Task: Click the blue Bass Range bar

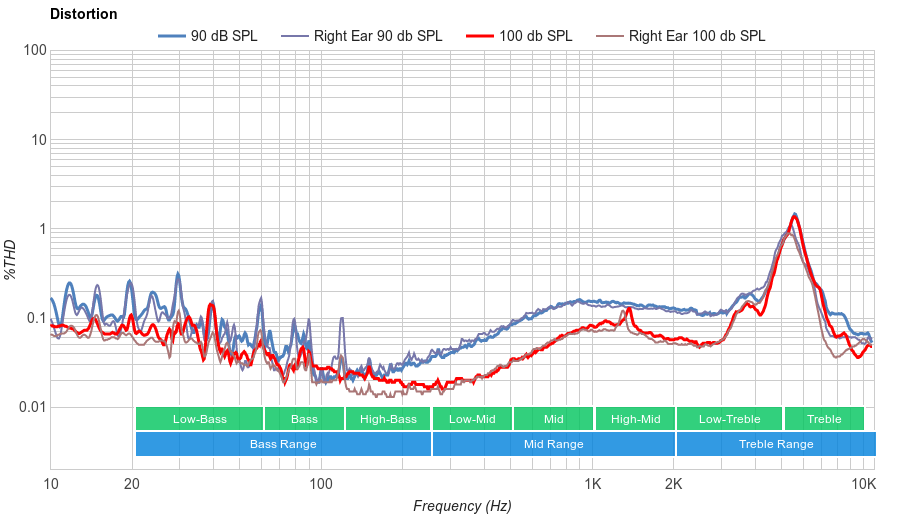Action: point(283,444)
